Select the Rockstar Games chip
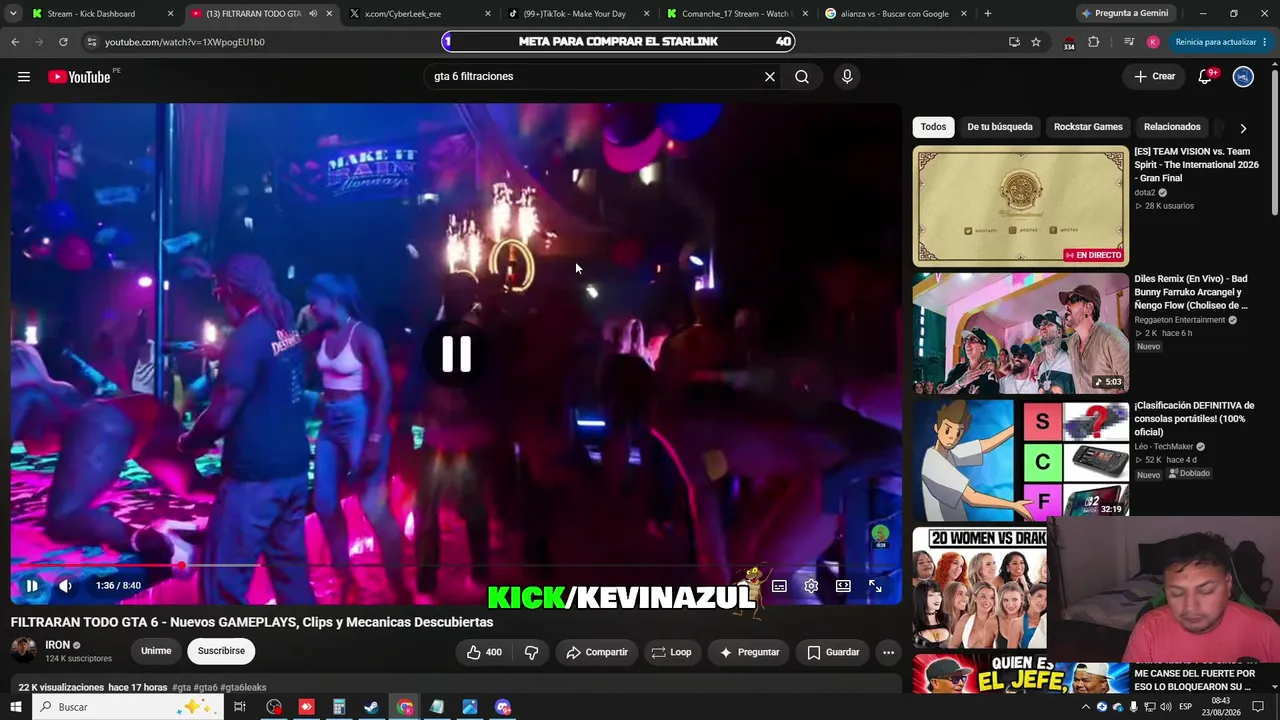1280x720 pixels. 1088,127
